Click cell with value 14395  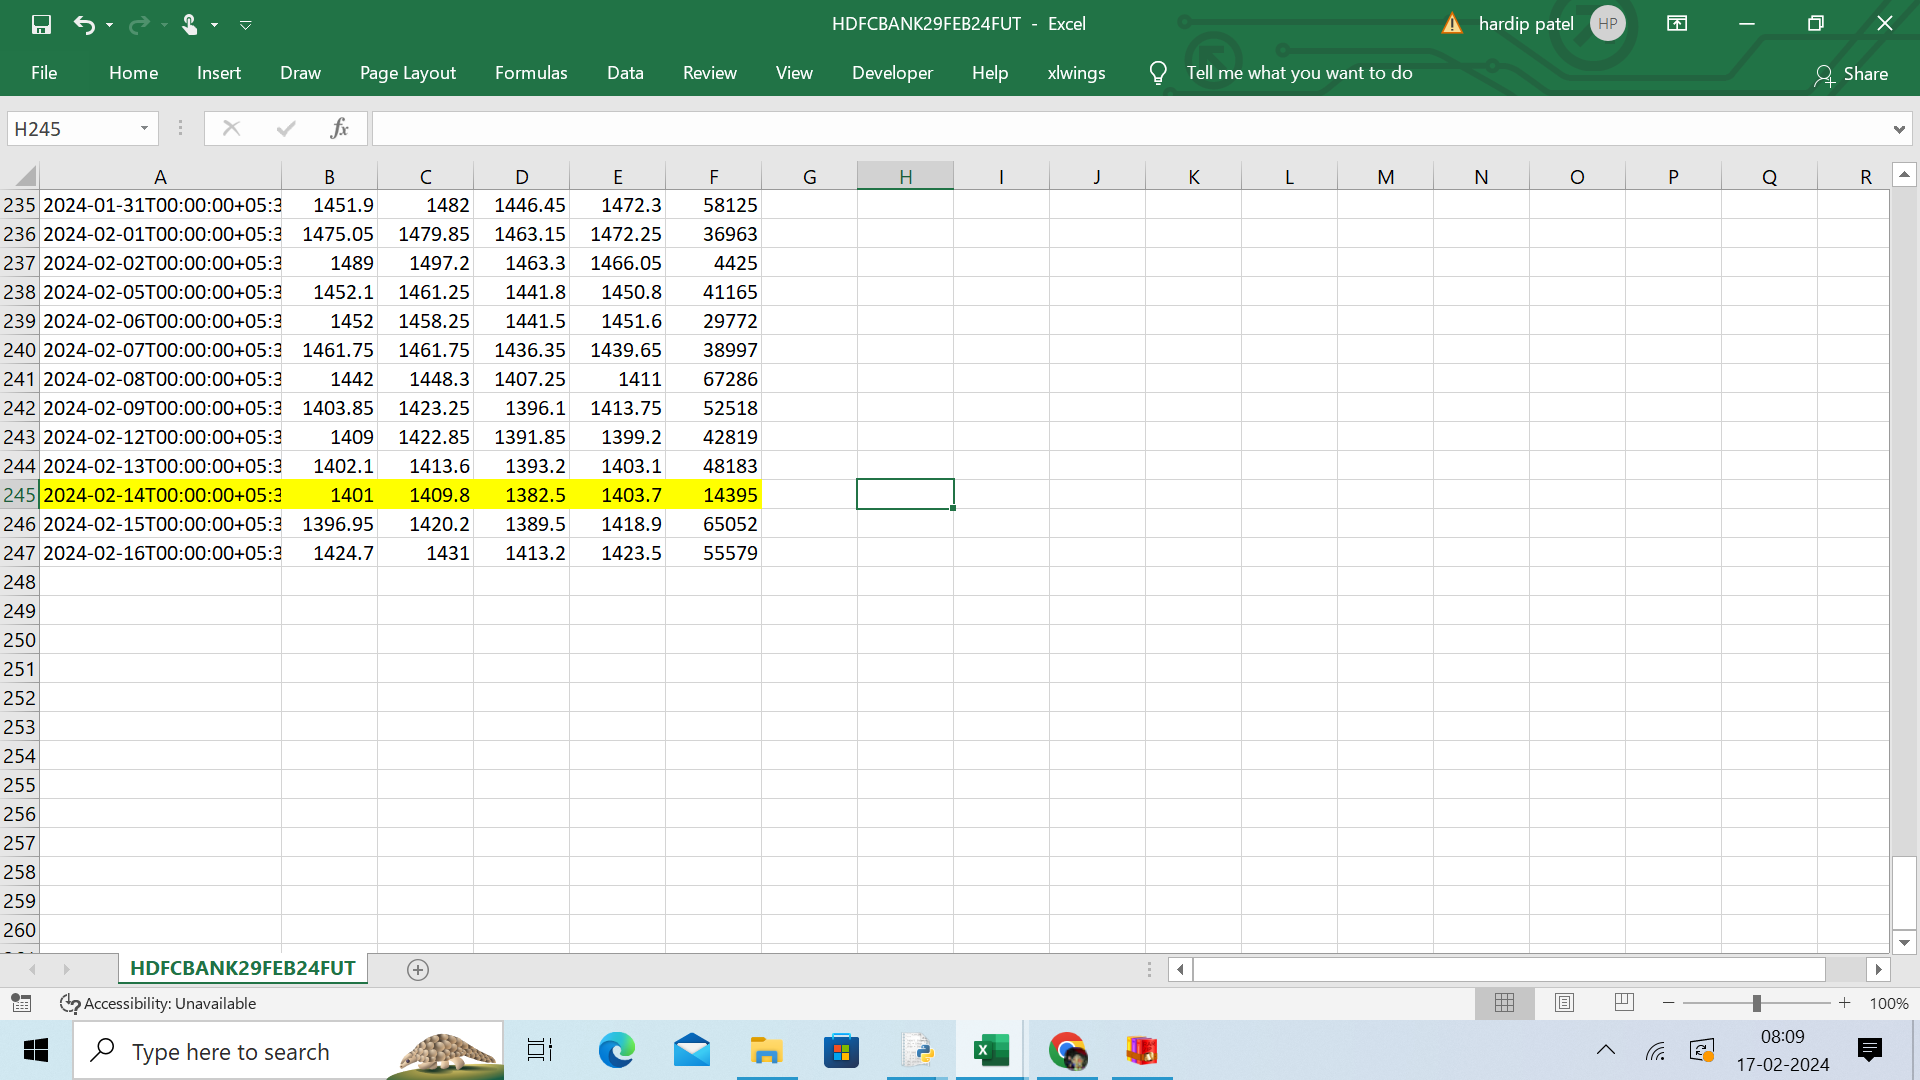pos(713,495)
